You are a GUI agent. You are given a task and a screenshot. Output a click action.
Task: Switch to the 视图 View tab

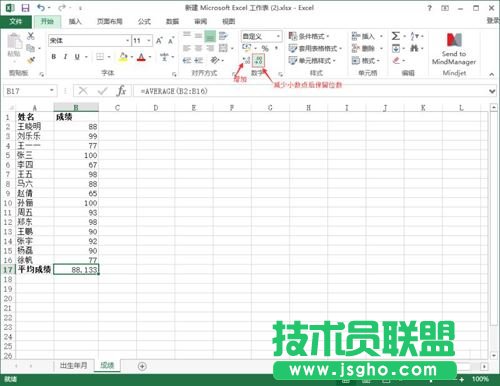pos(228,21)
